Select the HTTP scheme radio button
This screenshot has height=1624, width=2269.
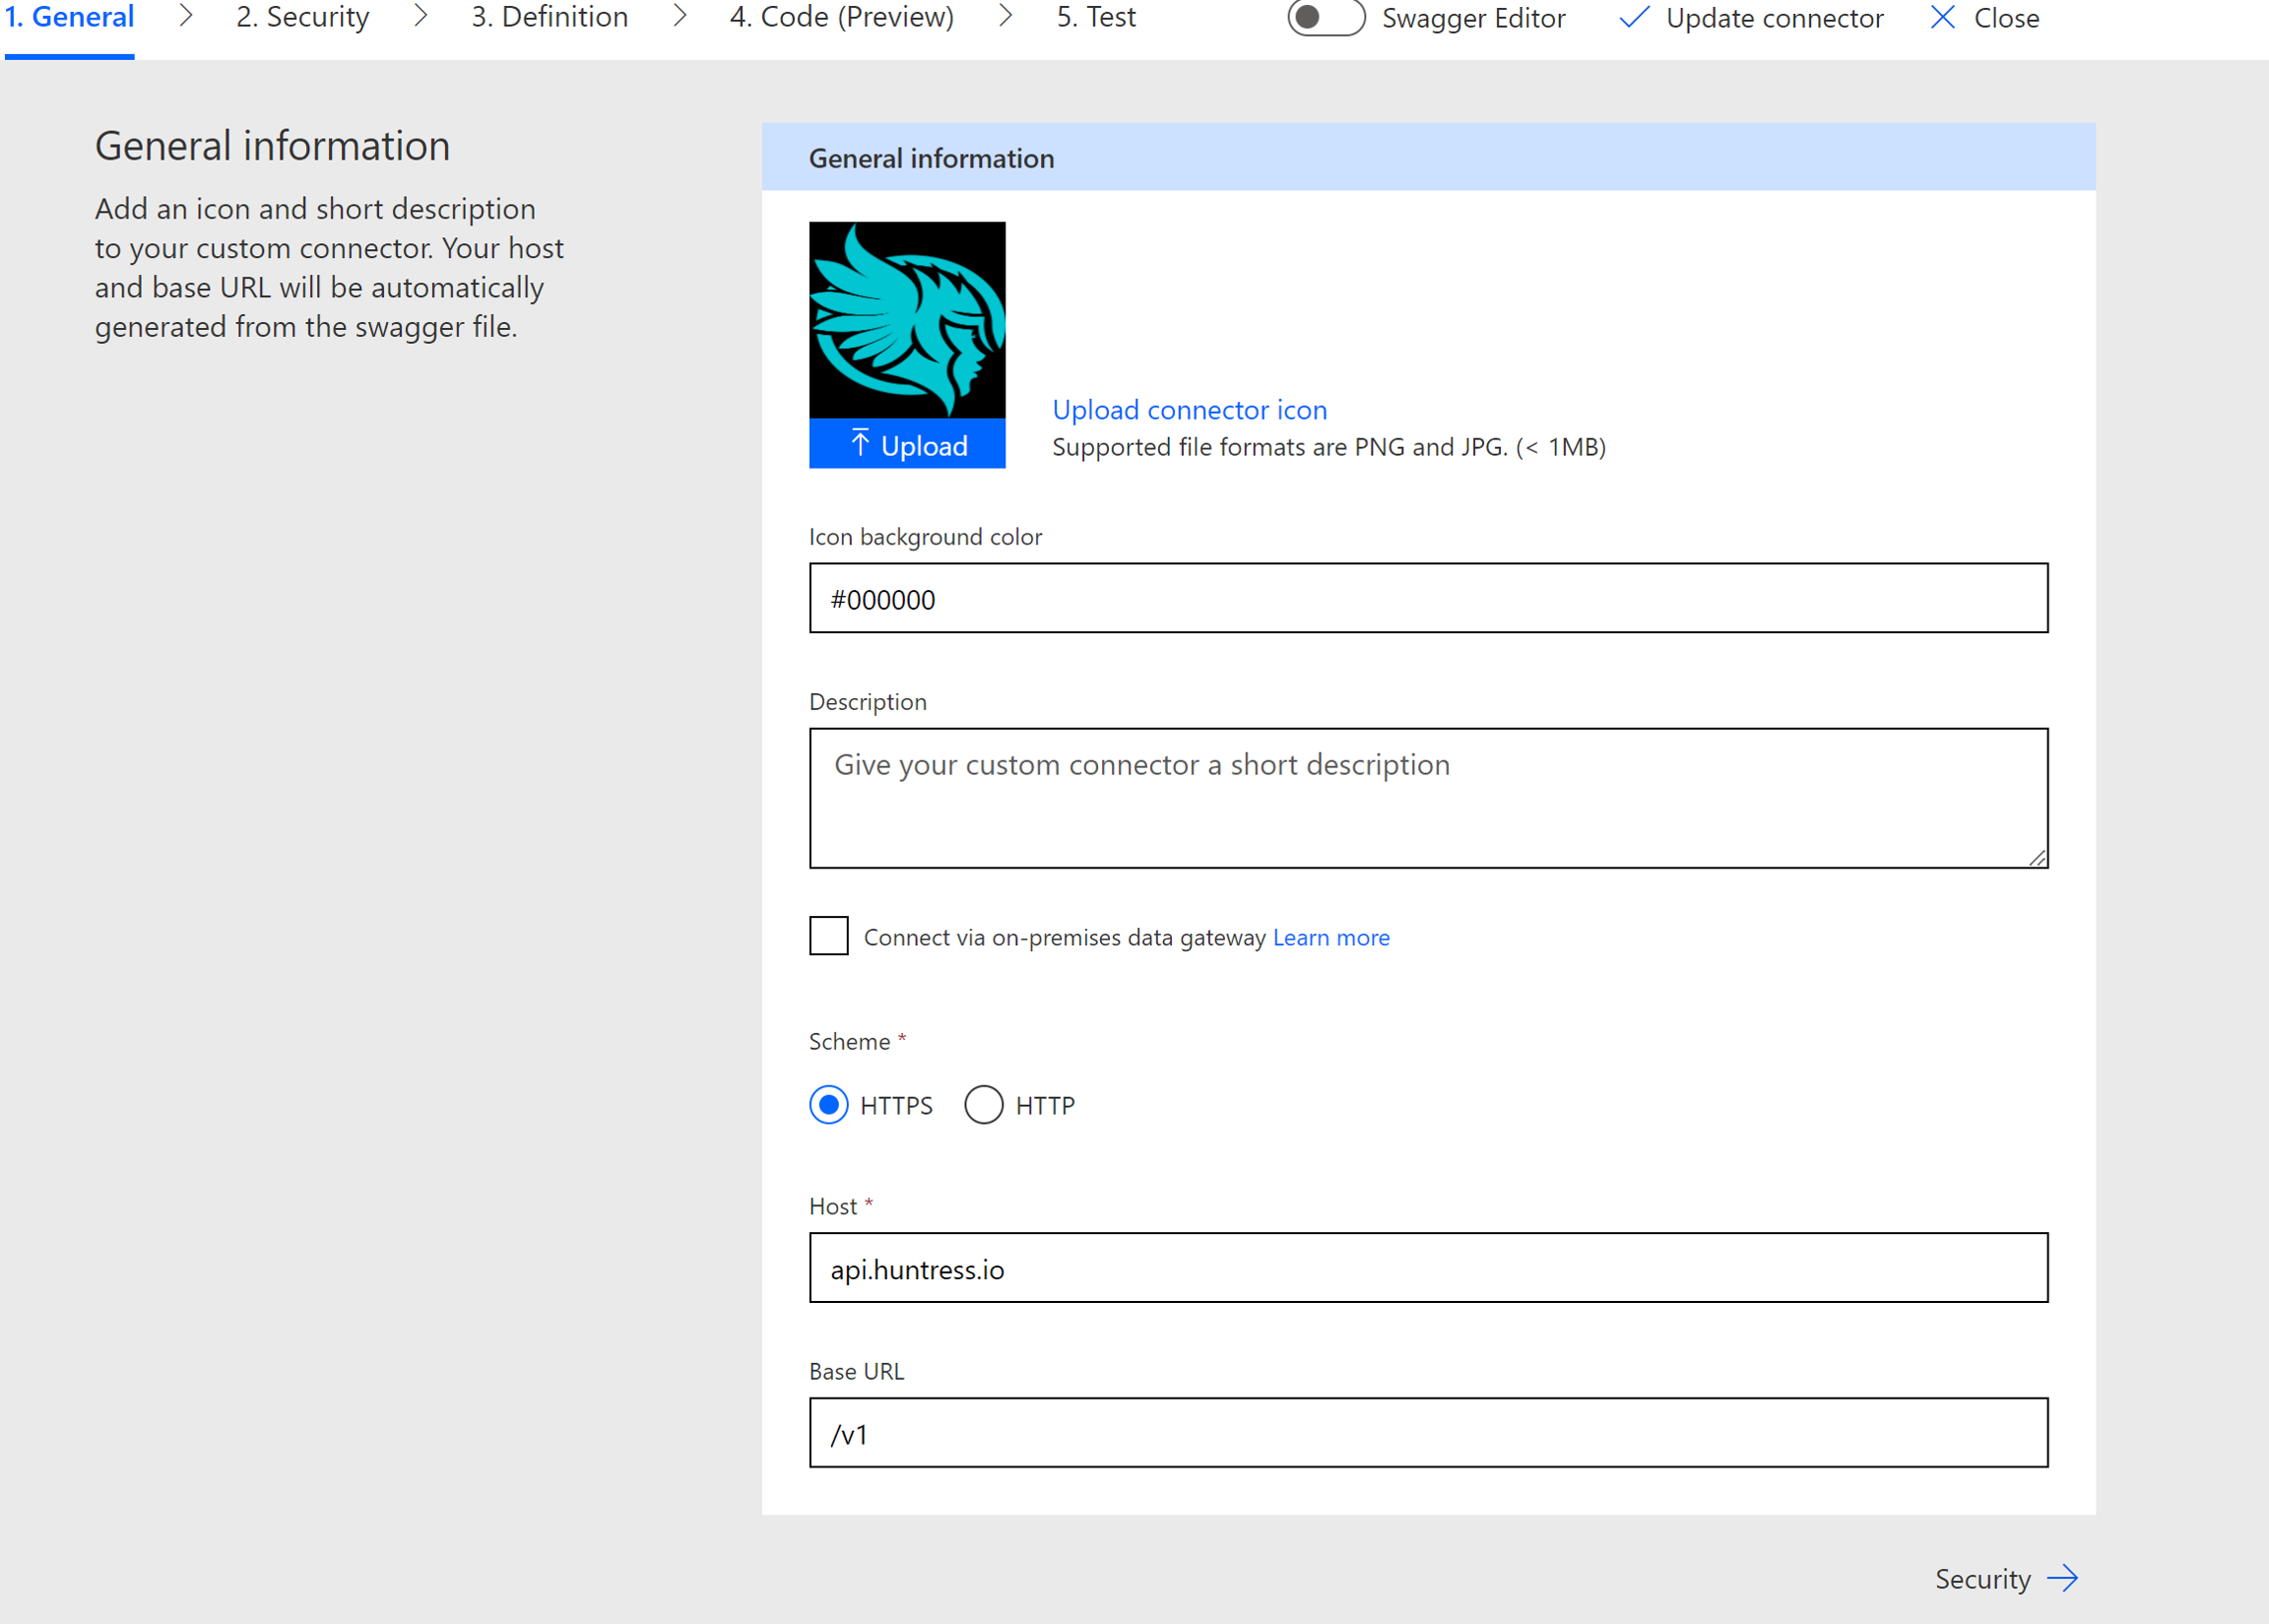coord(983,1105)
